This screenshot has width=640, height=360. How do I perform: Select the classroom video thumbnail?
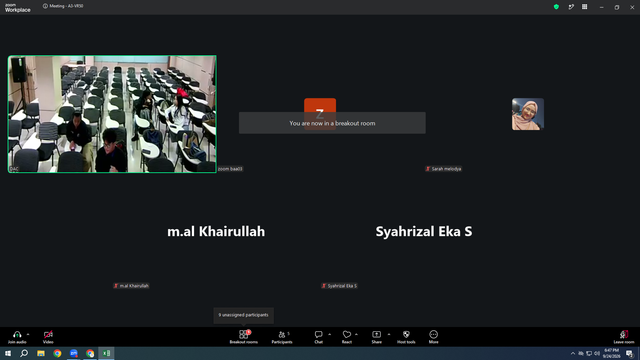point(112,114)
